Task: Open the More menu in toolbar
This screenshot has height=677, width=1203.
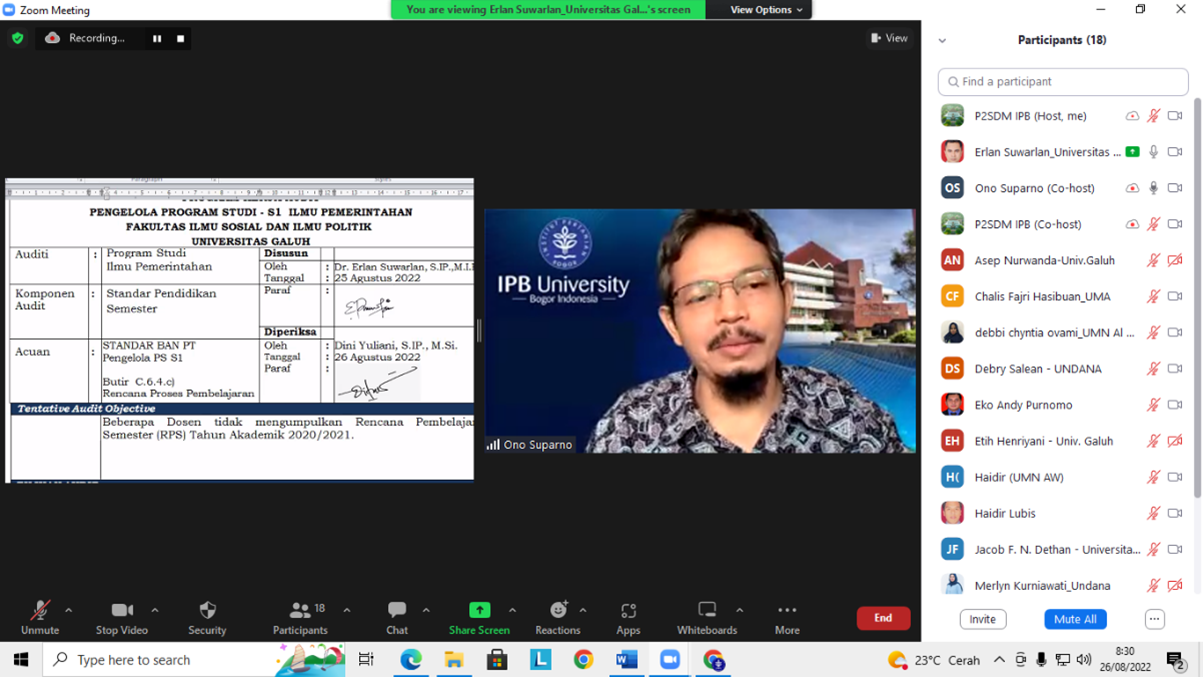Action: 787,616
